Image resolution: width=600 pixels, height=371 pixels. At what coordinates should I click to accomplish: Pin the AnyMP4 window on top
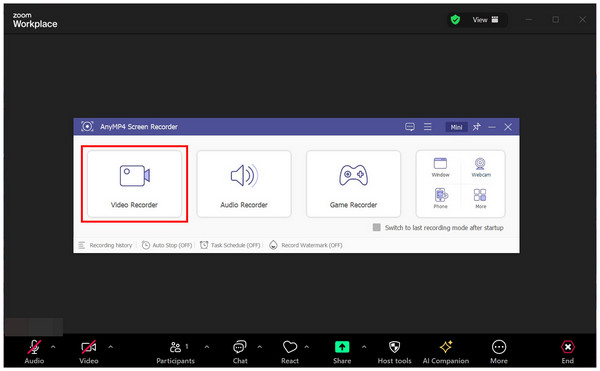point(476,127)
